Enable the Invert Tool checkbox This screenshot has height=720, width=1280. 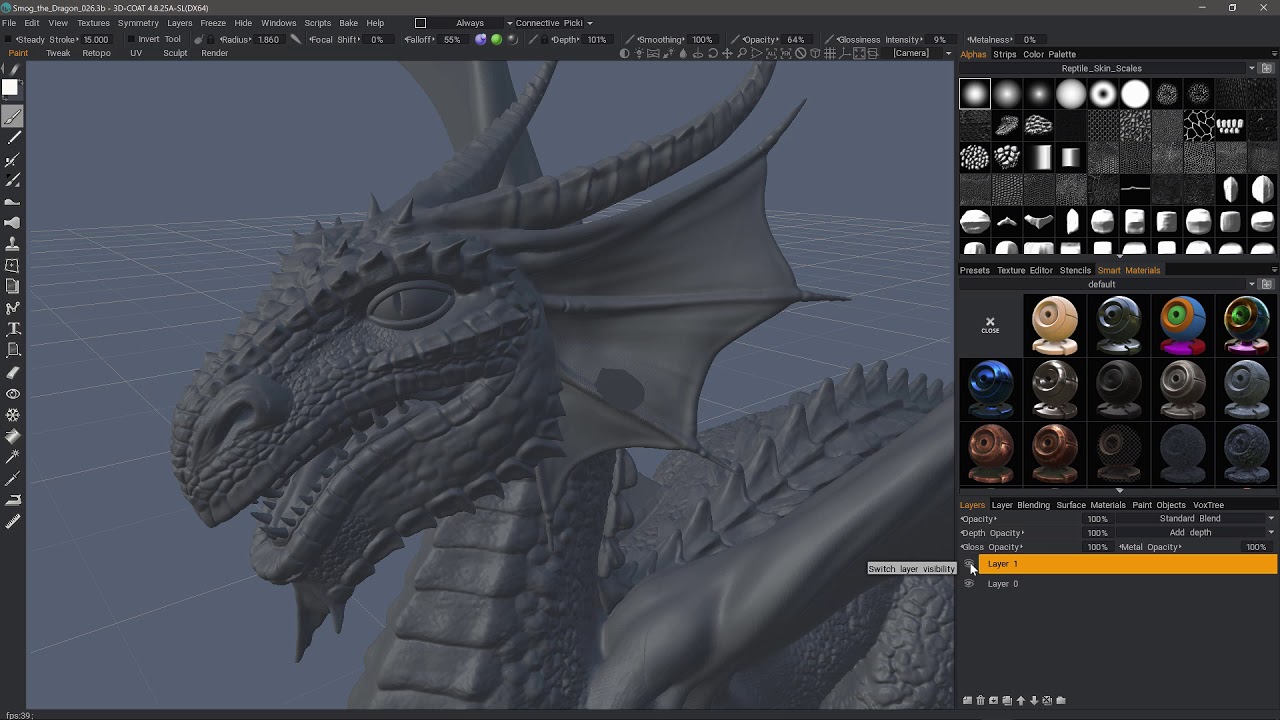coord(131,40)
